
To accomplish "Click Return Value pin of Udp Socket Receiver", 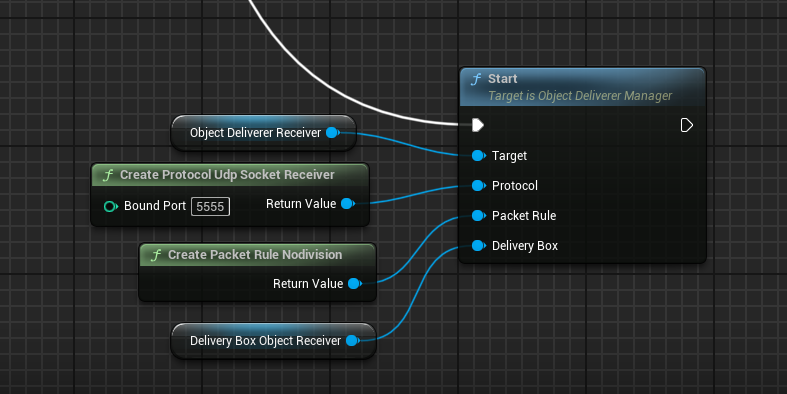I will tap(348, 204).
